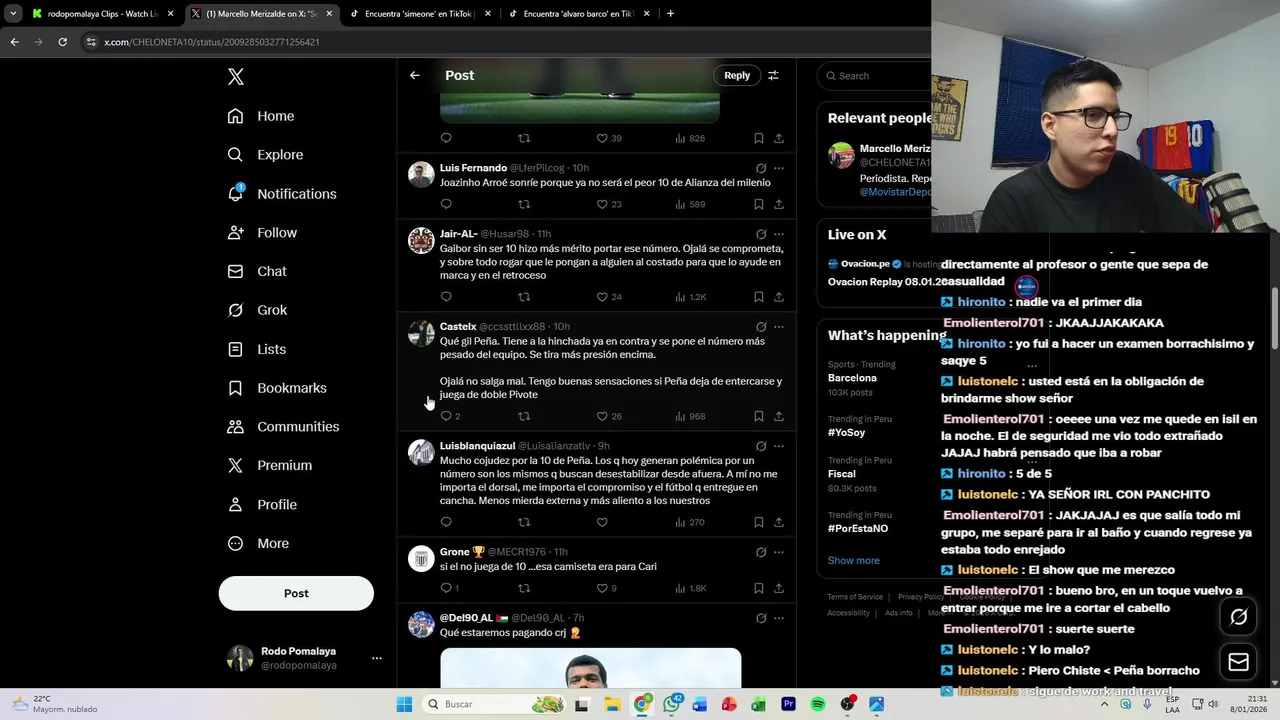Viewport: 1280px width, 720px height.
Task: Open more options on Jair-AL-'s reply
Action: 779,234
